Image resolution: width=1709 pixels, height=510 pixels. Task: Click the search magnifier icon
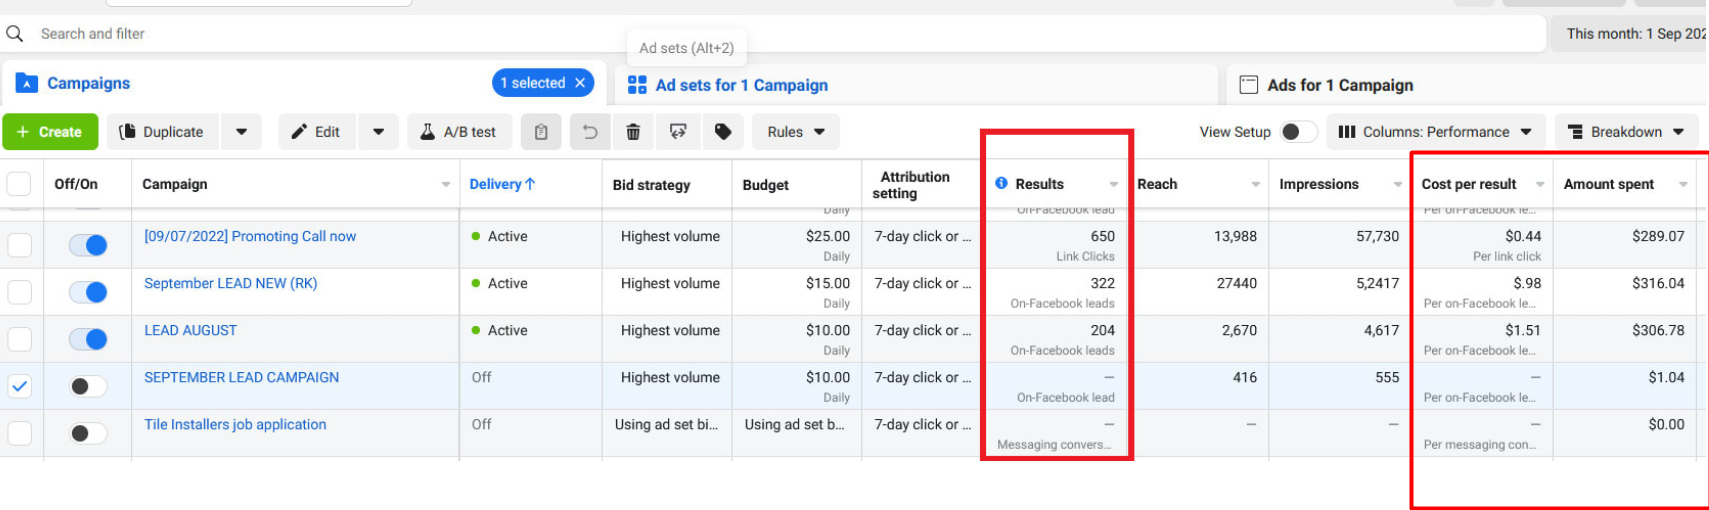(15, 34)
